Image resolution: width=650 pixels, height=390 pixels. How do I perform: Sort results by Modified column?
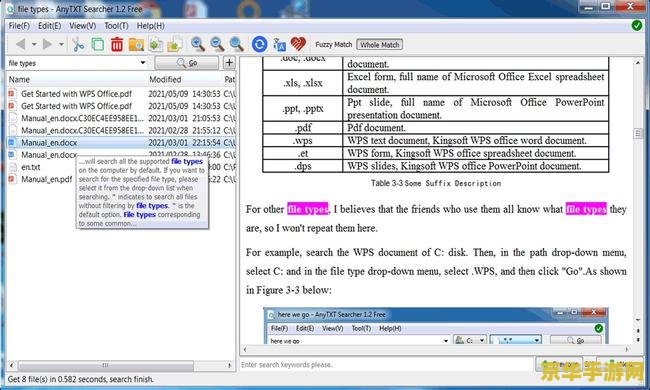pyautogui.click(x=184, y=79)
